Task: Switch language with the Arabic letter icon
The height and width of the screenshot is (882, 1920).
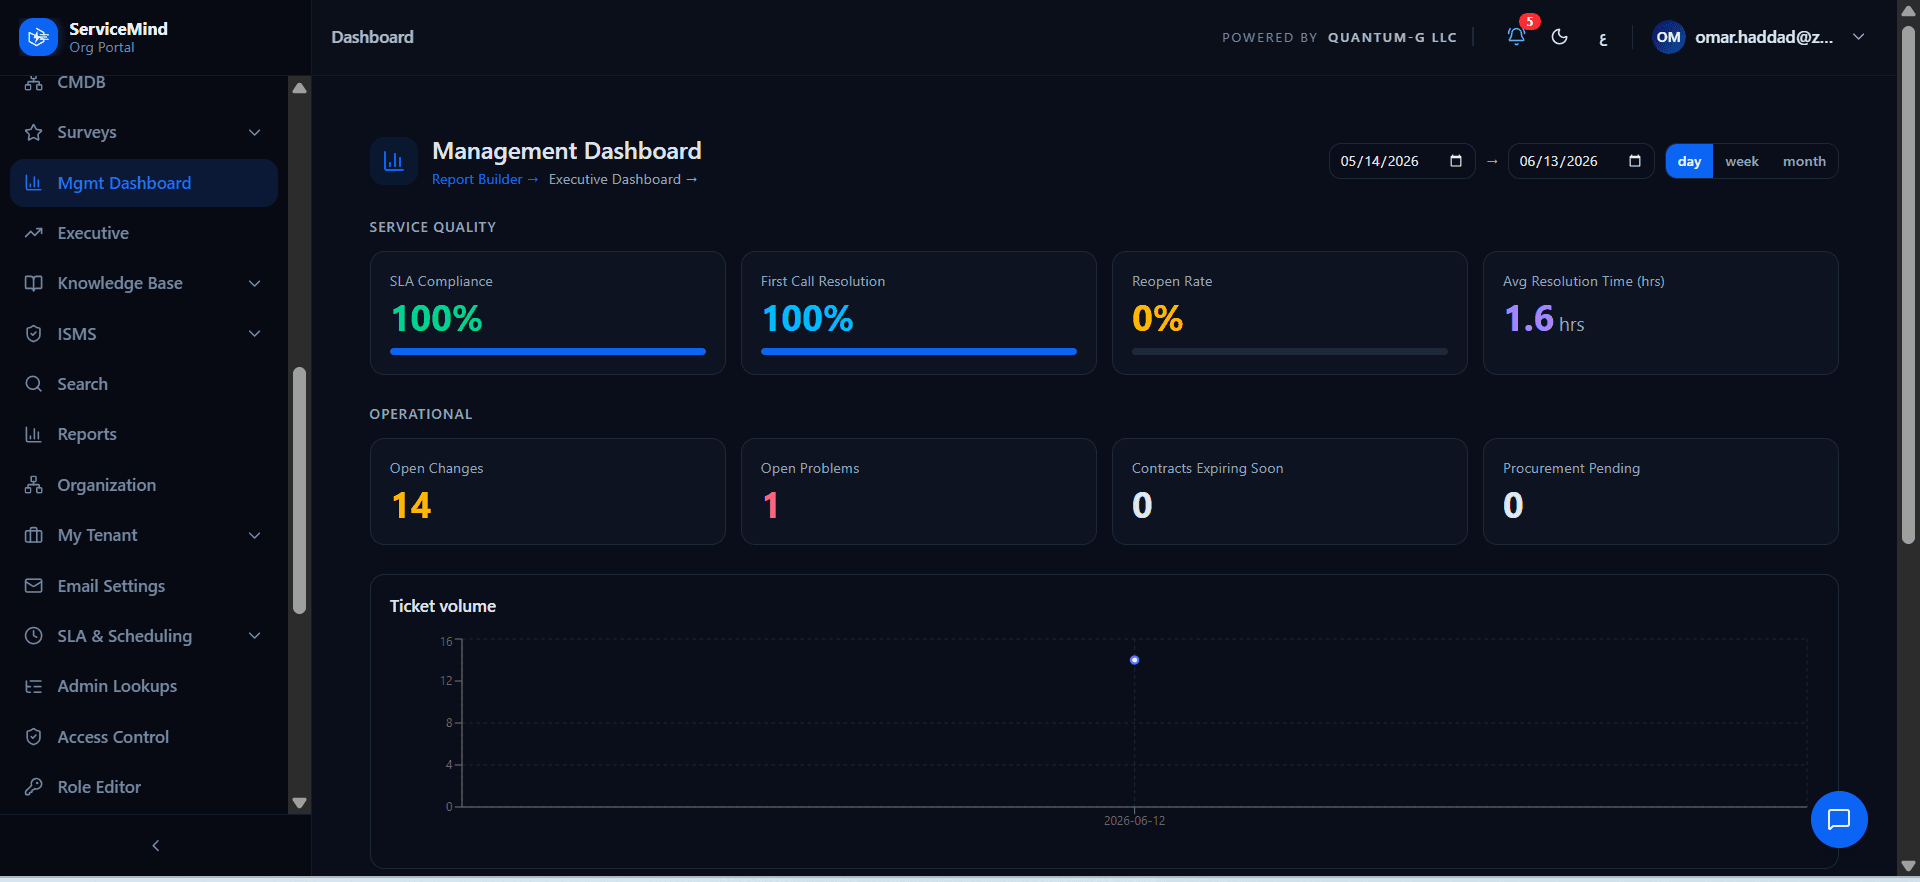Action: click(x=1603, y=39)
